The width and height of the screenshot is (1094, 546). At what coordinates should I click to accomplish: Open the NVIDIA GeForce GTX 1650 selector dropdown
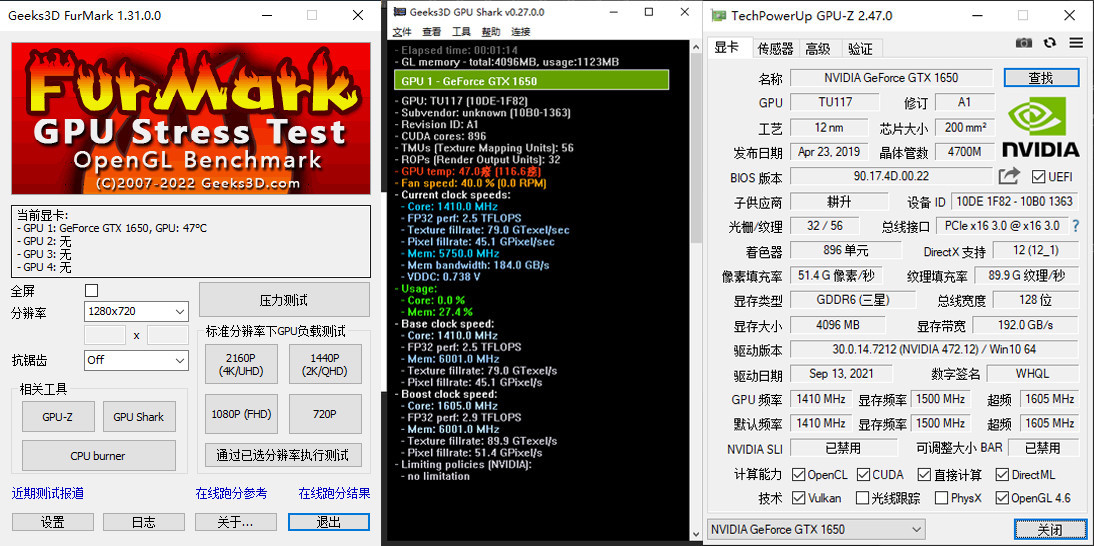[x=817, y=529]
